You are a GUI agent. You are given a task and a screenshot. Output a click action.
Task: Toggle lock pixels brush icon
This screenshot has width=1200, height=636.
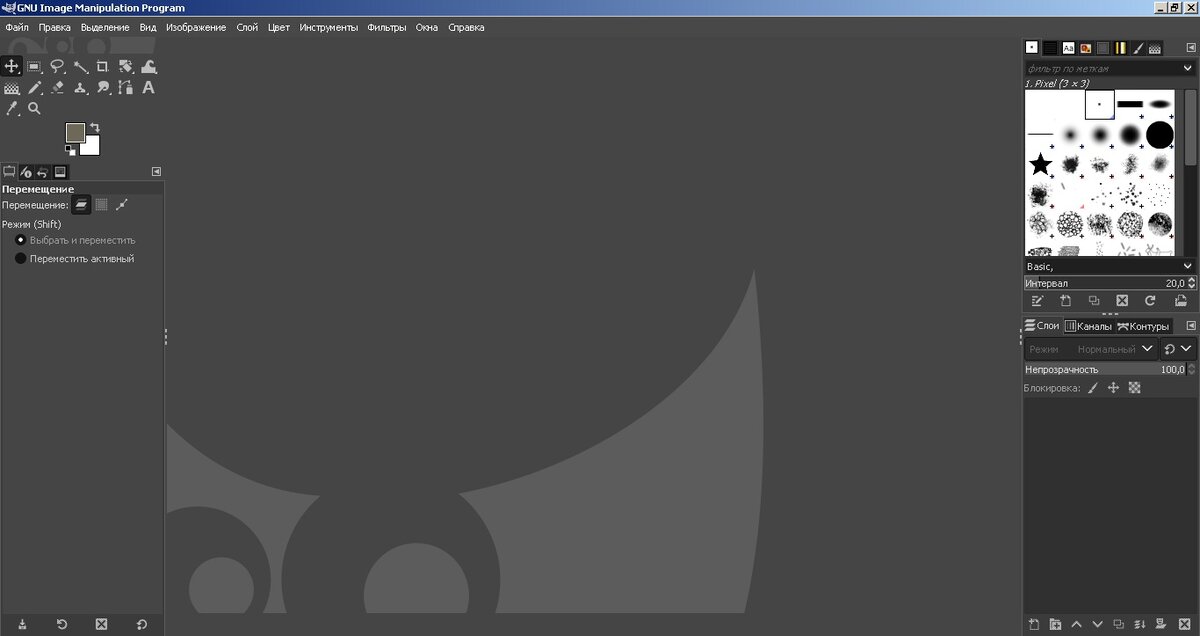click(1093, 387)
